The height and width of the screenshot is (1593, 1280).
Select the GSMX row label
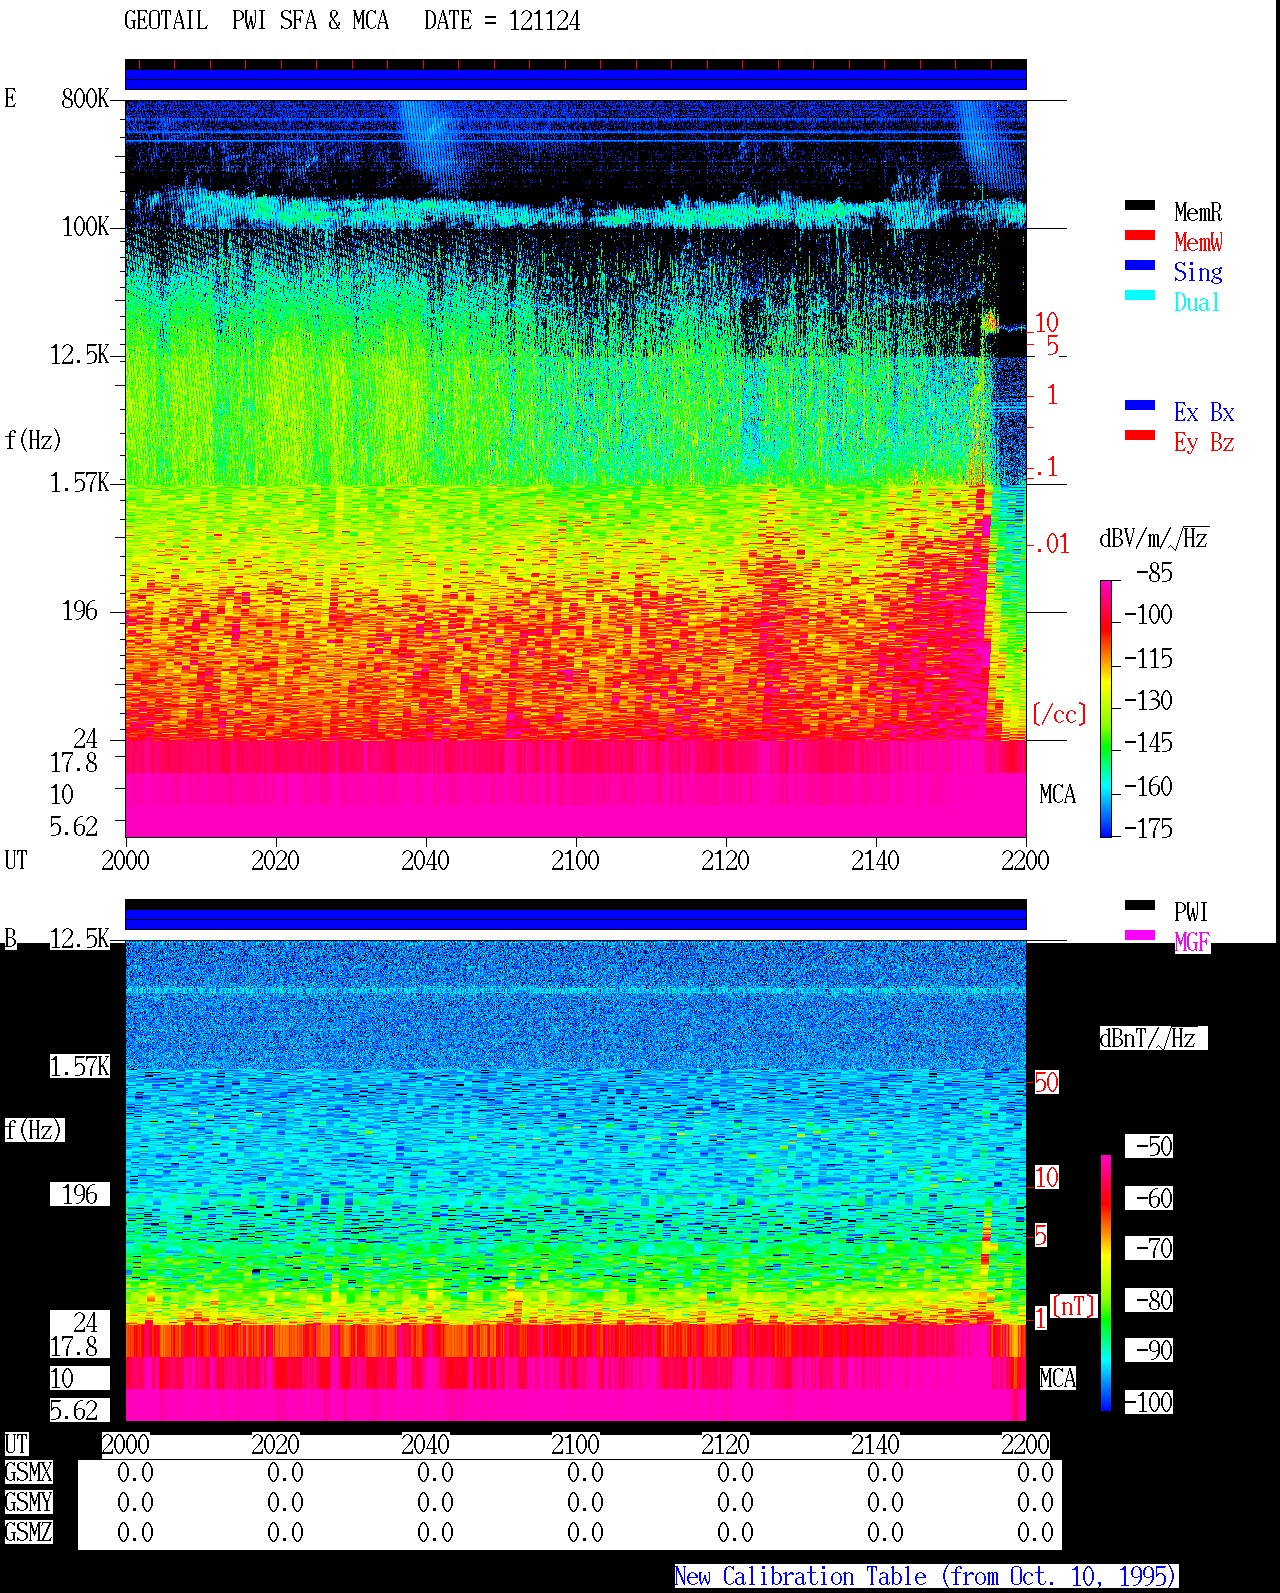28,1473
